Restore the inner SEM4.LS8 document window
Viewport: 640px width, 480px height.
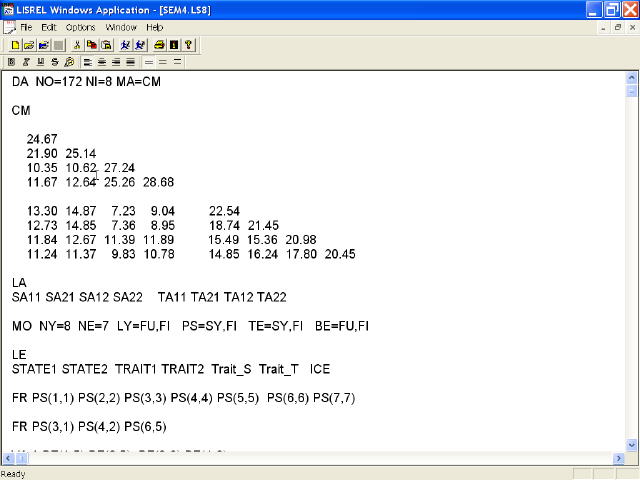(x=617, y=27)
